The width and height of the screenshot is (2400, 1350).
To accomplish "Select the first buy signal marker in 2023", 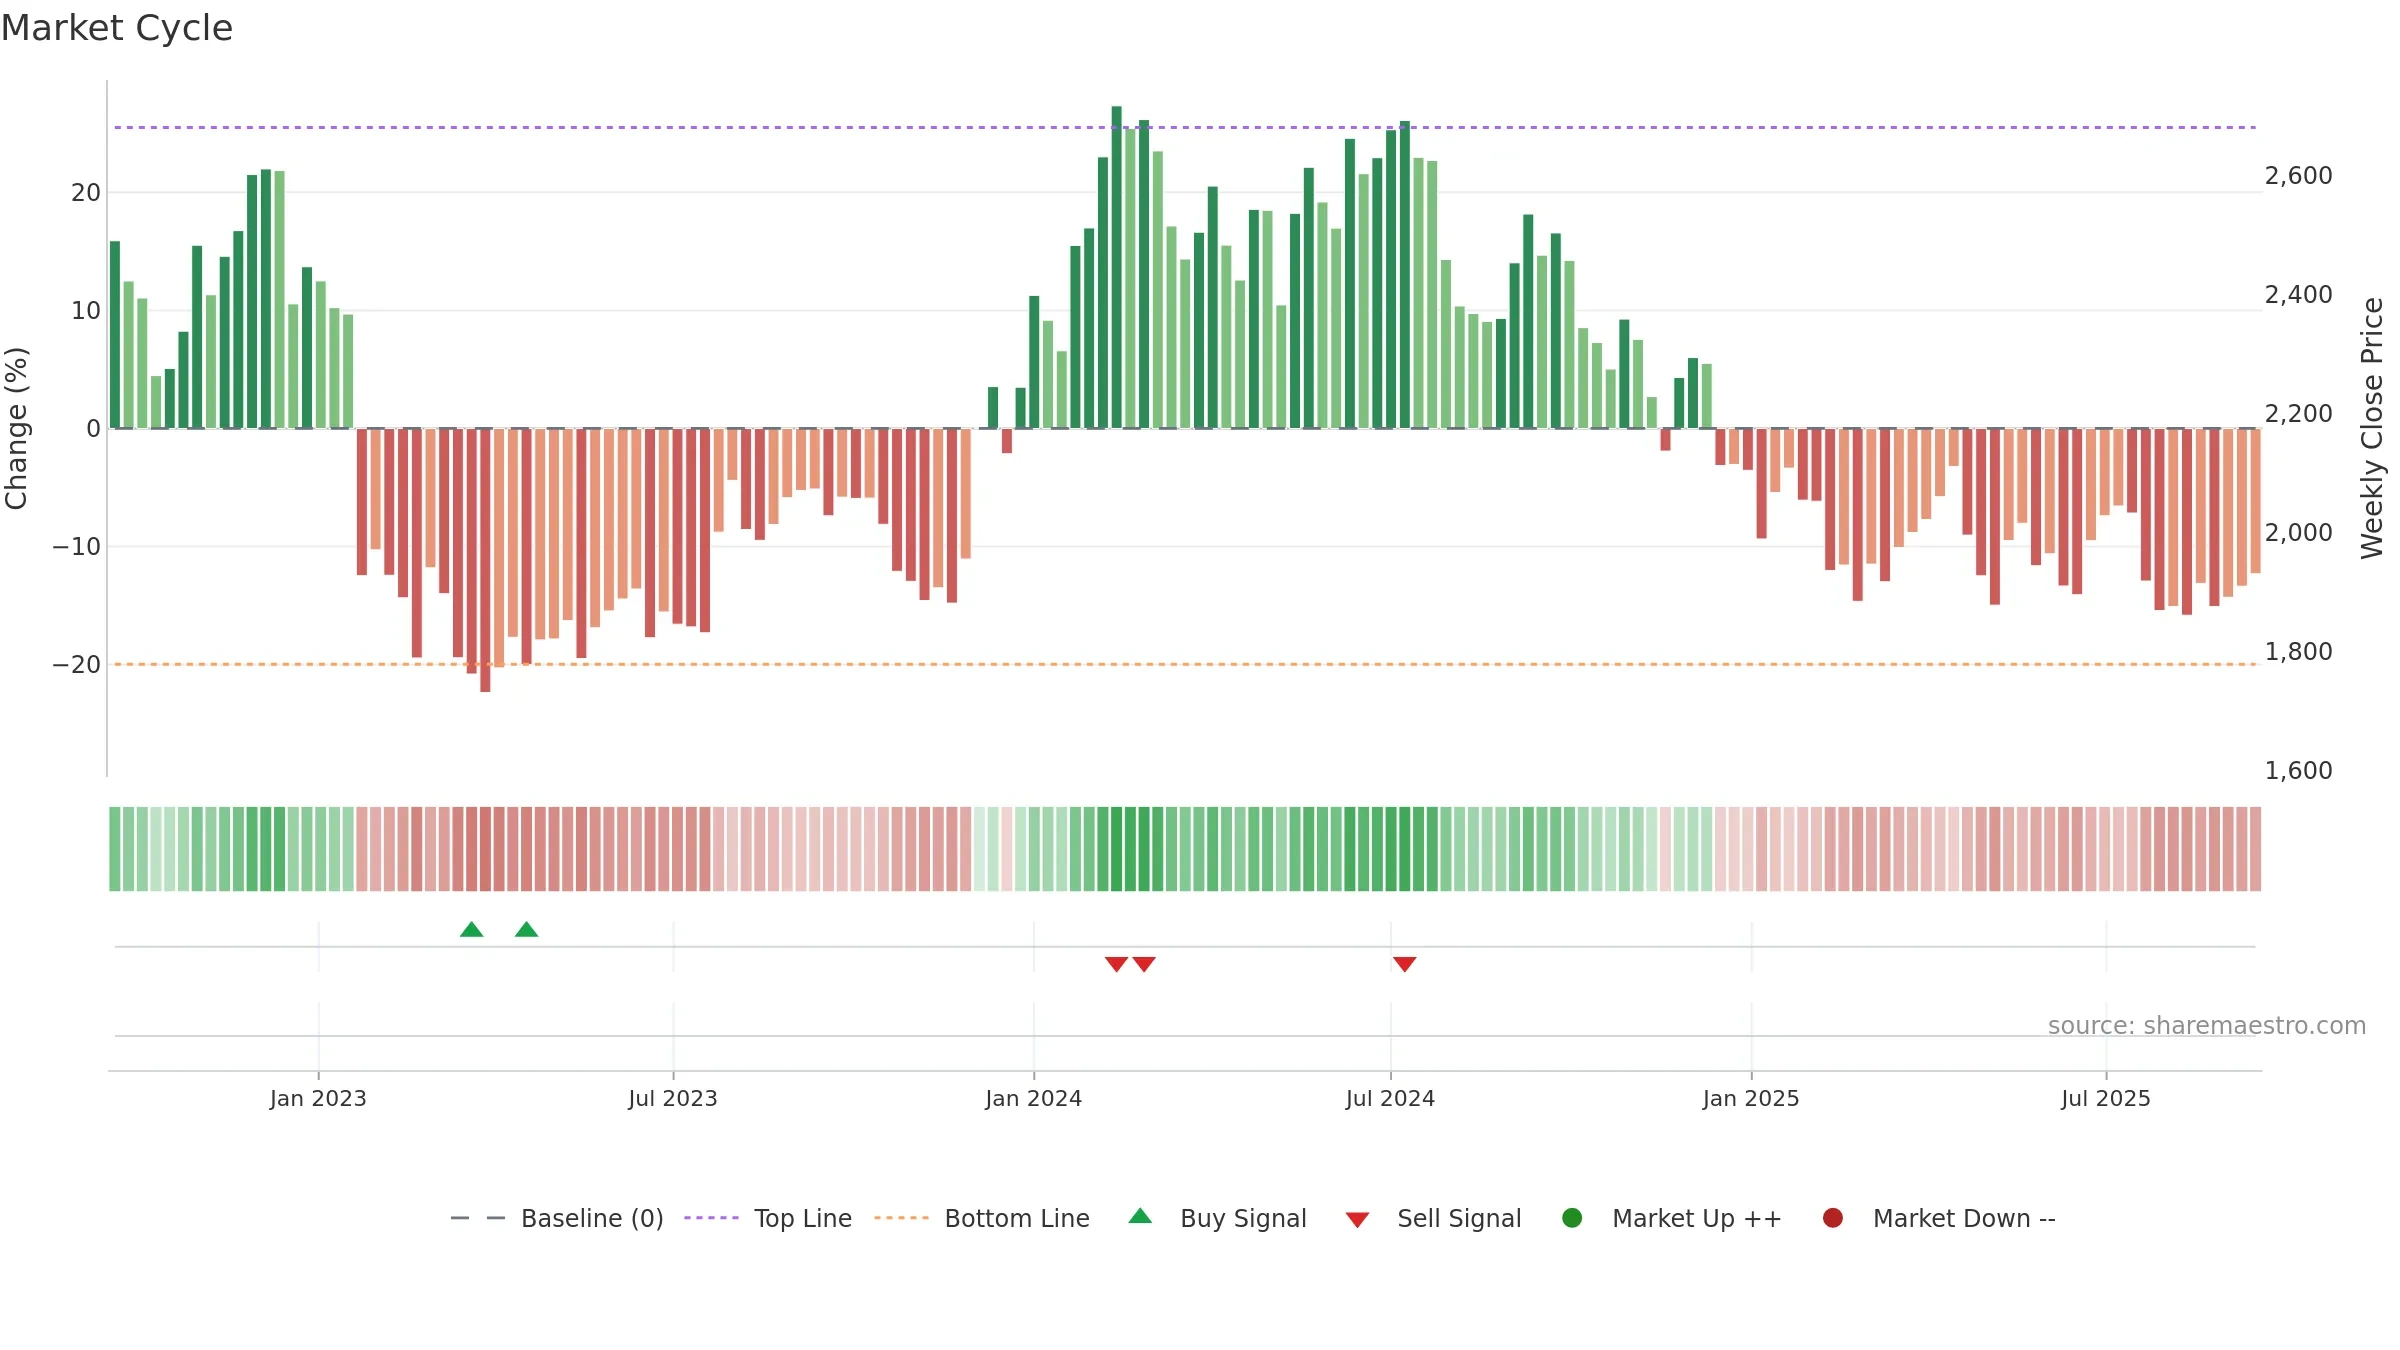I will (x=472, y=929).
